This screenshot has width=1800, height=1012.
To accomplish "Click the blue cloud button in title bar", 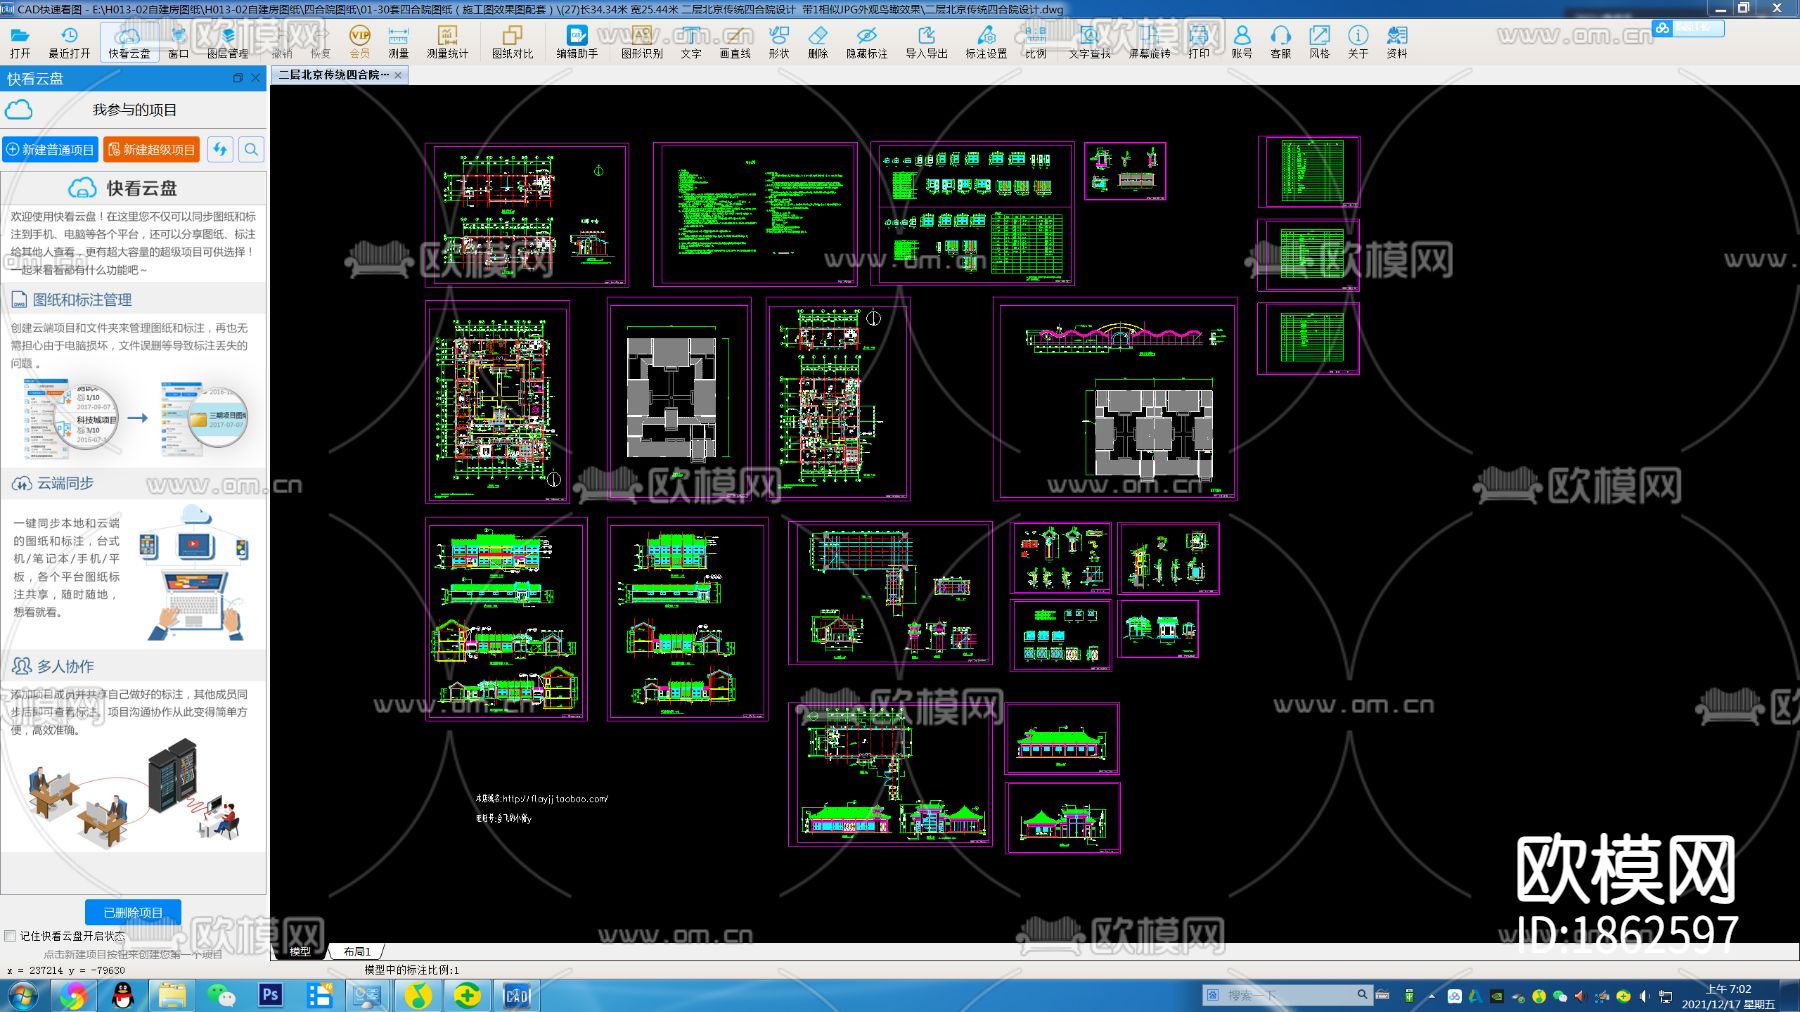I will [1688, 28].
